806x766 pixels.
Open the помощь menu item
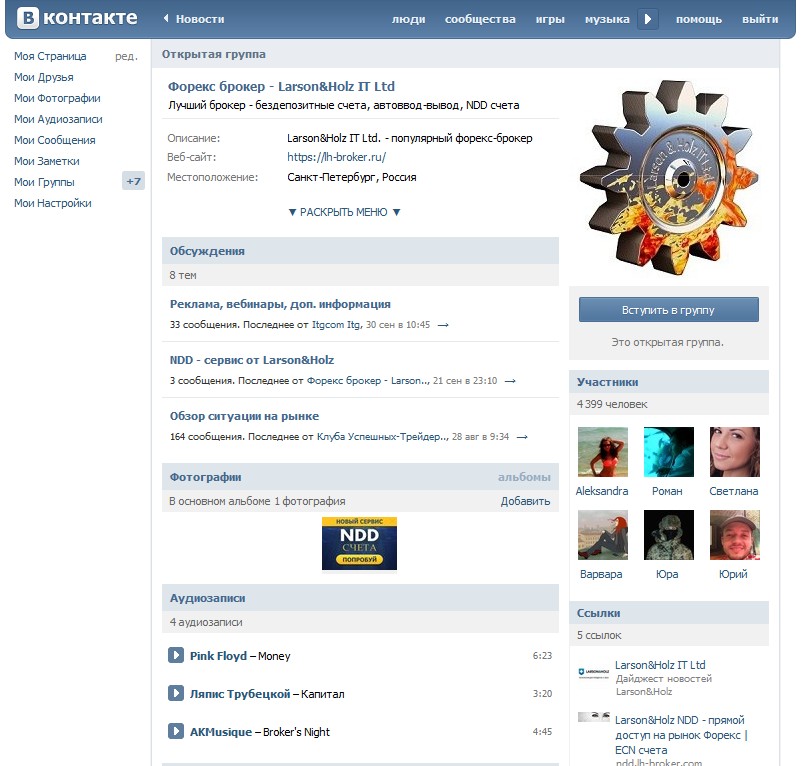[699, 20]
